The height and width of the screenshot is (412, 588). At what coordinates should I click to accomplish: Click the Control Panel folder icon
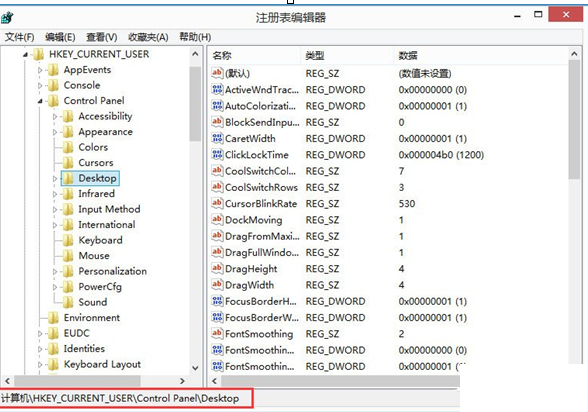pos(53,101)
